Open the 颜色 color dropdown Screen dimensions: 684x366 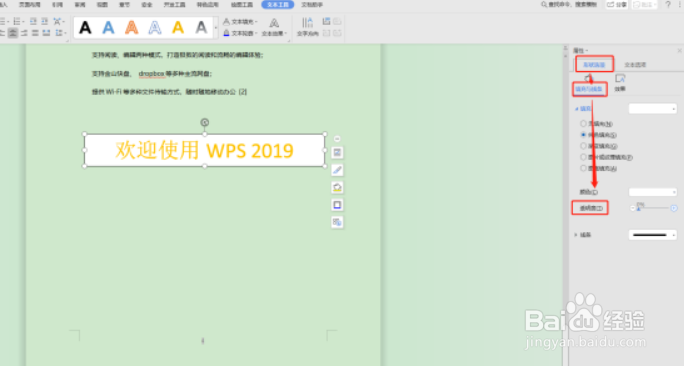pos(653,192)
